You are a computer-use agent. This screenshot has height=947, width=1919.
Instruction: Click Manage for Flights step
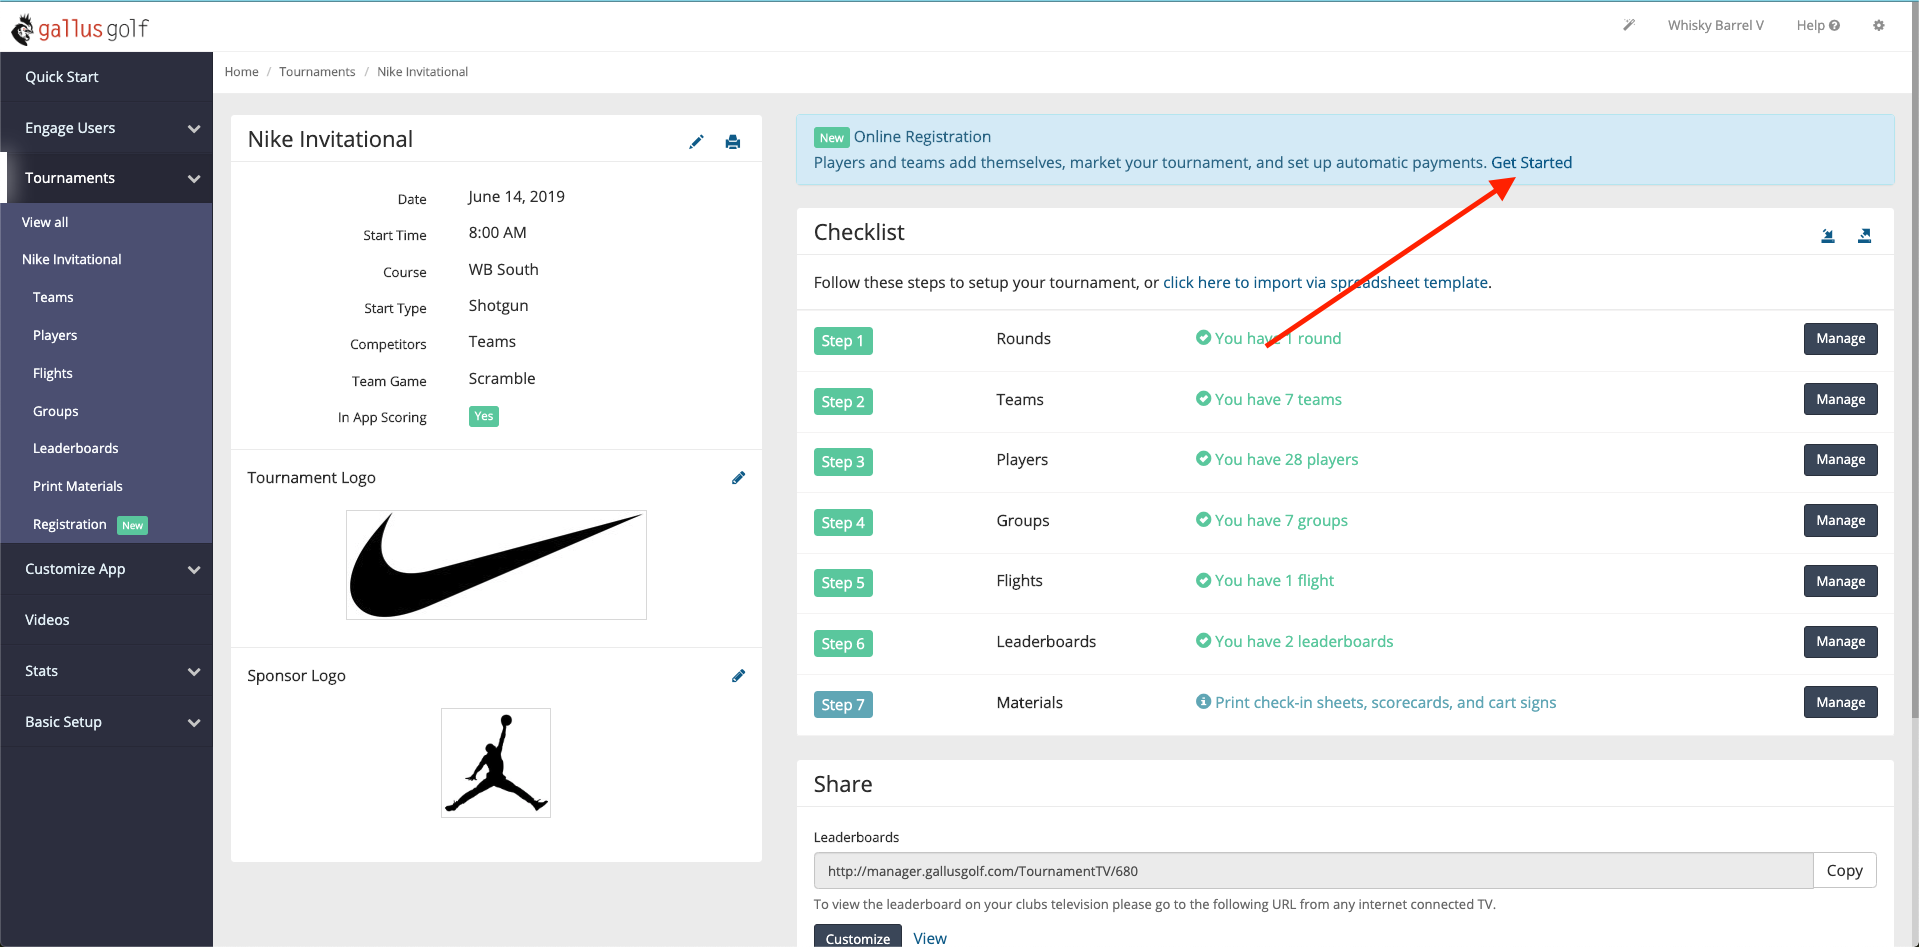point(1840,581)
